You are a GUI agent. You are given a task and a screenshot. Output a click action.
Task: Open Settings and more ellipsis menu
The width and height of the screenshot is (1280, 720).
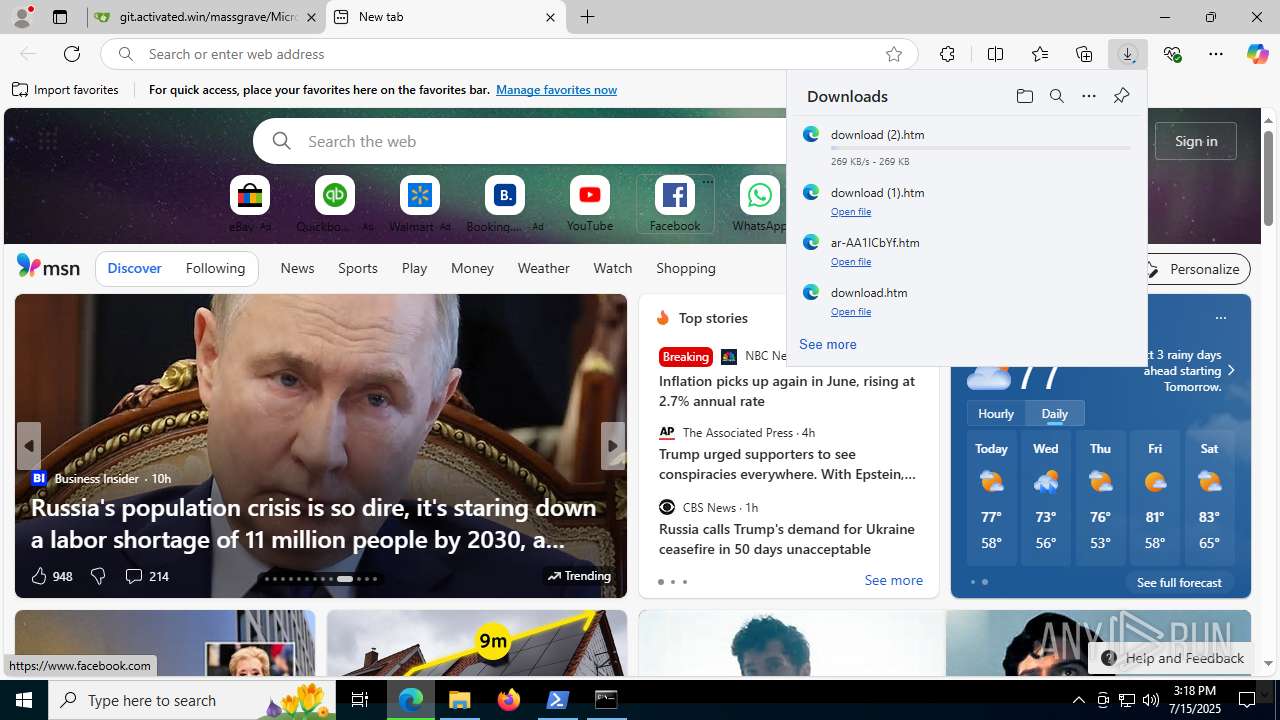(x=1216, y=54)
